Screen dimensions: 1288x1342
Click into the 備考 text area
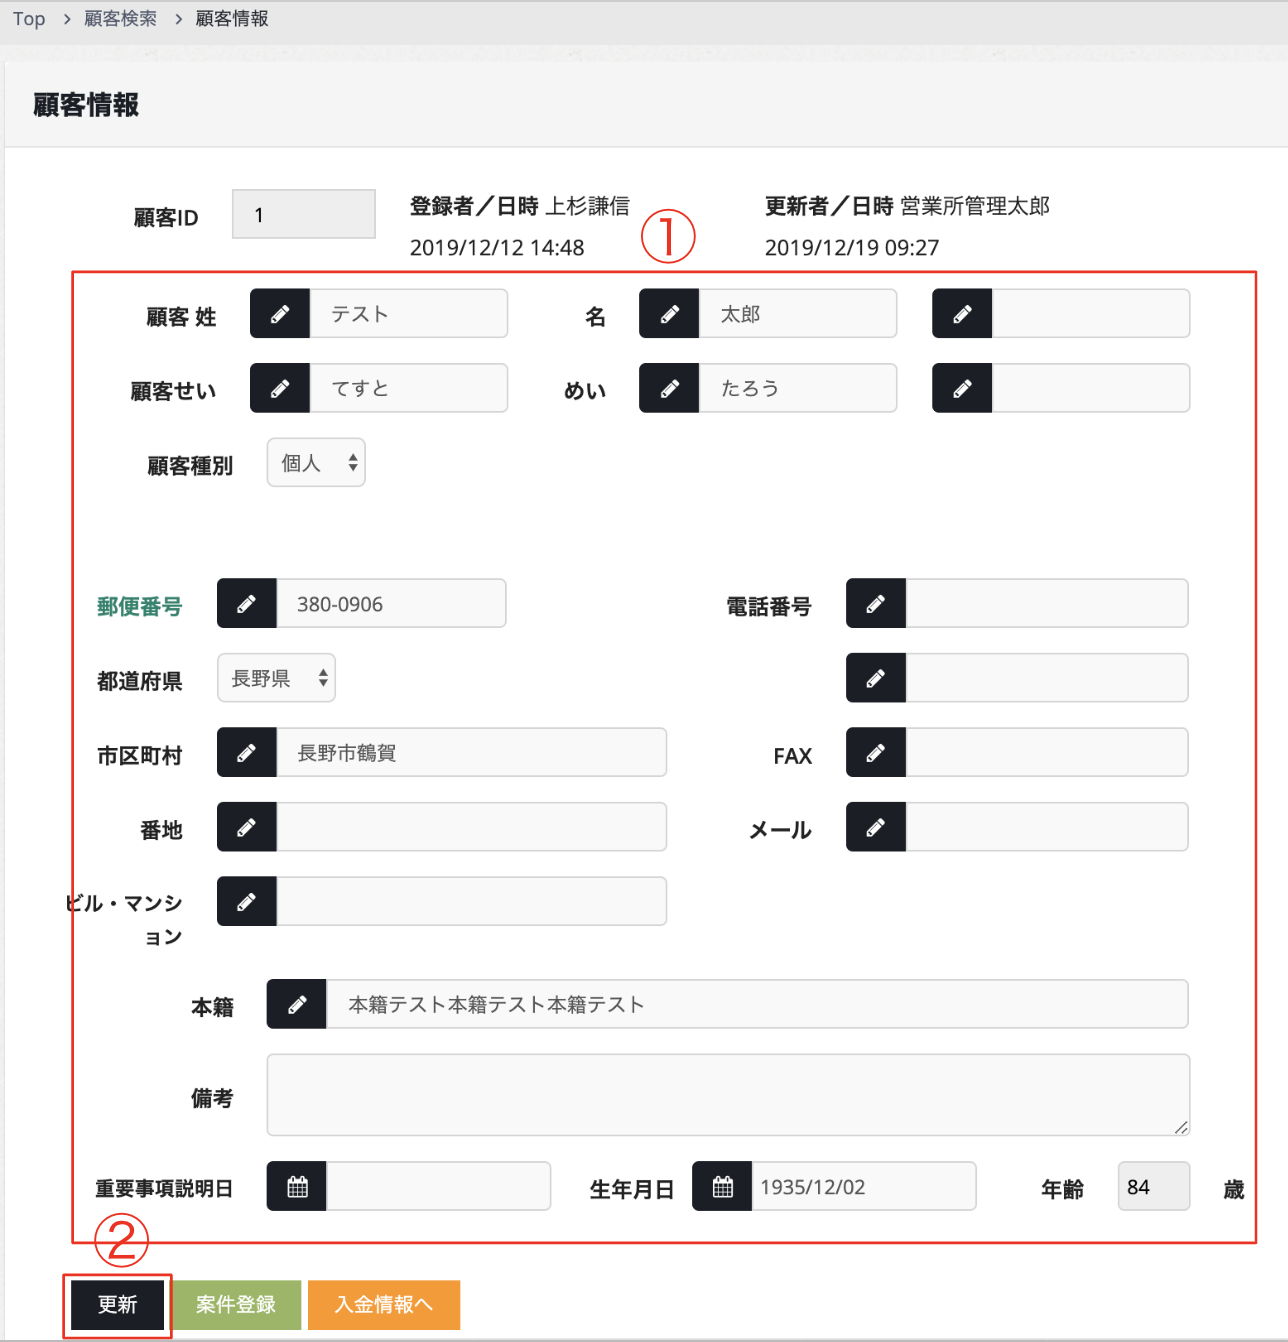727,1095
